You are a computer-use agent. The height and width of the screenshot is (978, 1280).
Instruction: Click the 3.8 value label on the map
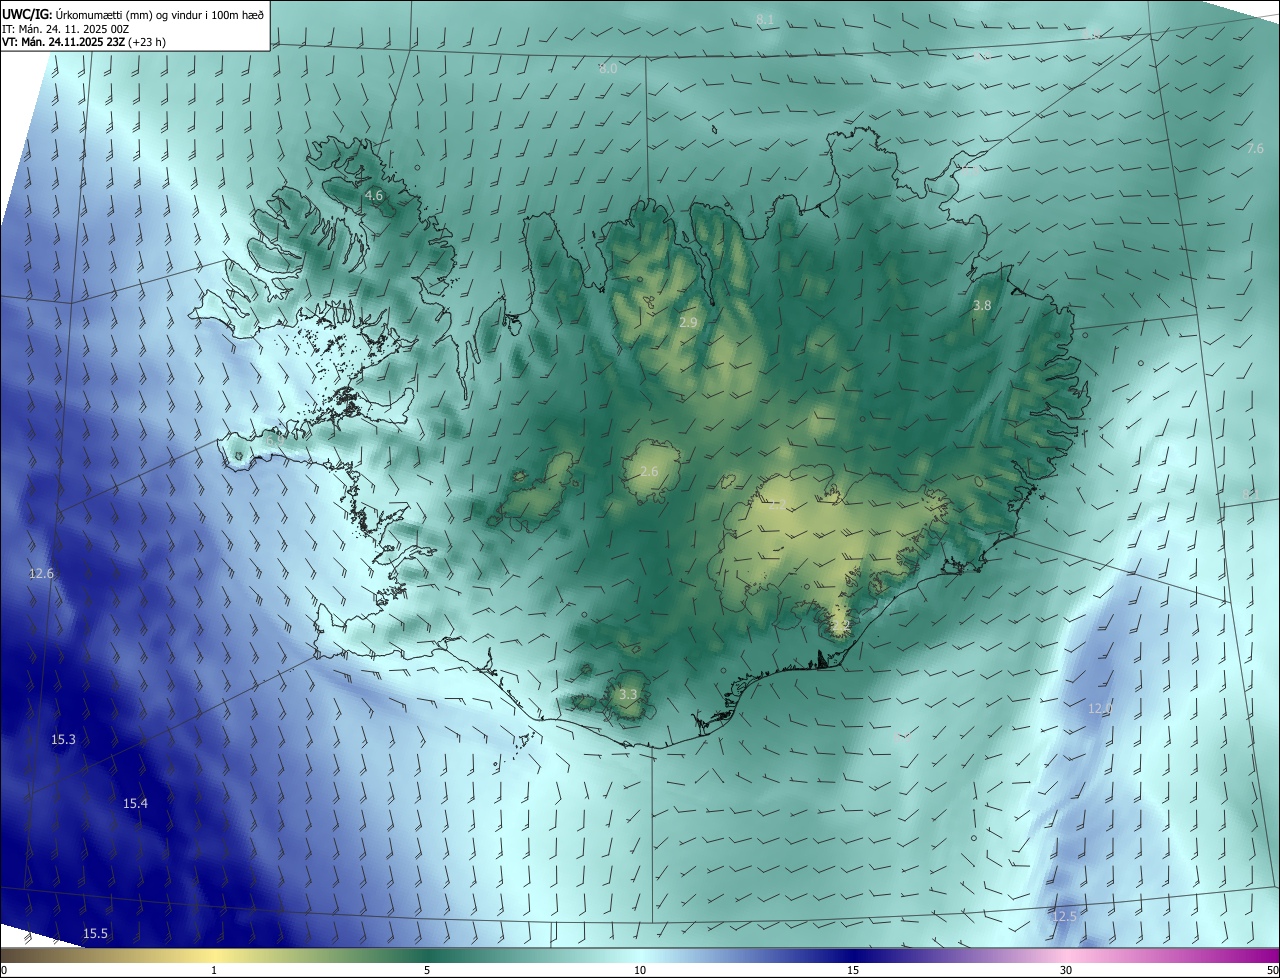(982, 305)
